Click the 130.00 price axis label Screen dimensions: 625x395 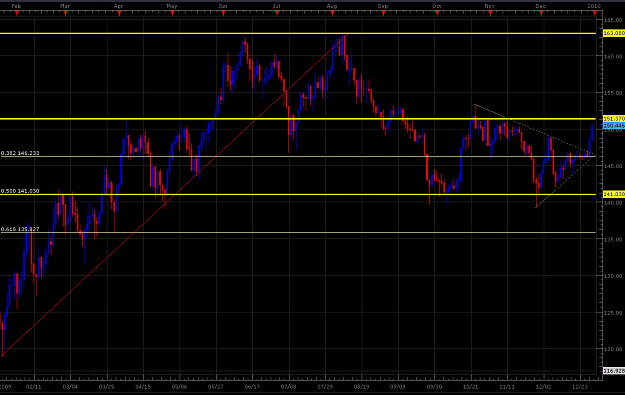pos(613,276)
